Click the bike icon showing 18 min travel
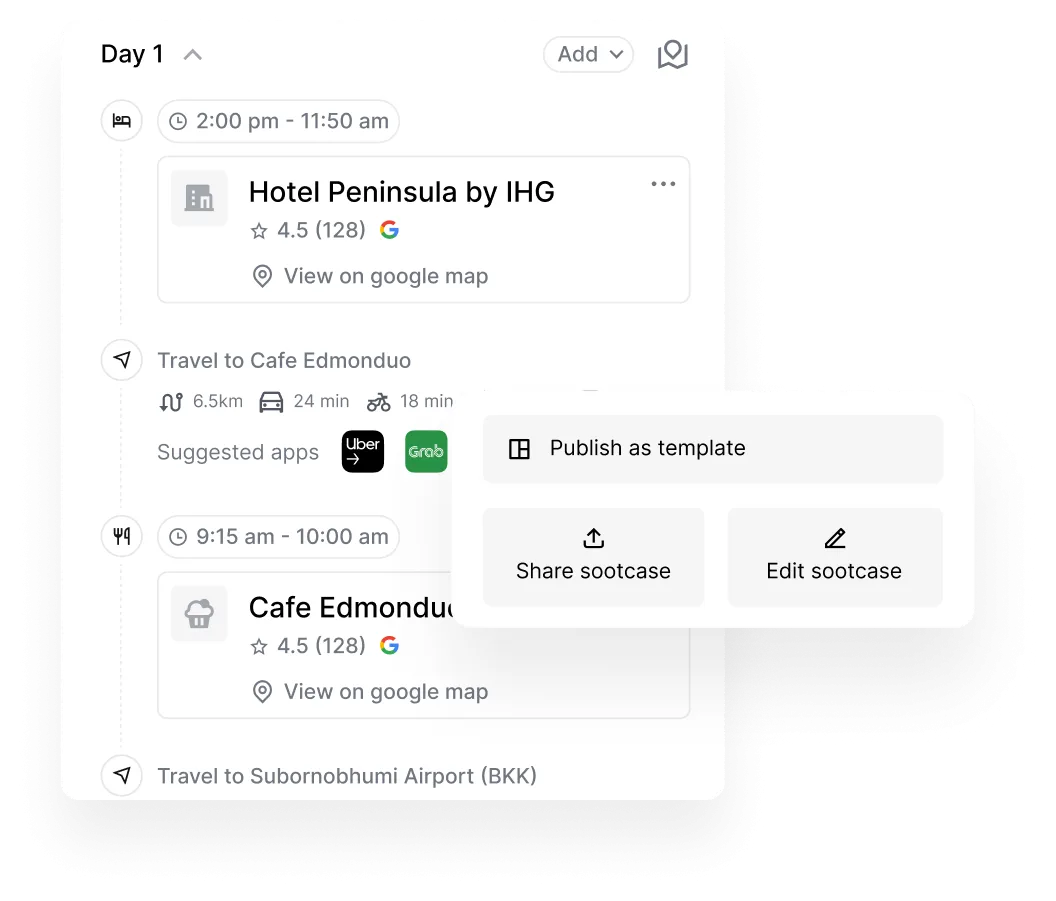The height and width of the screenshot is (901, 1056). [x=379, y=401]
